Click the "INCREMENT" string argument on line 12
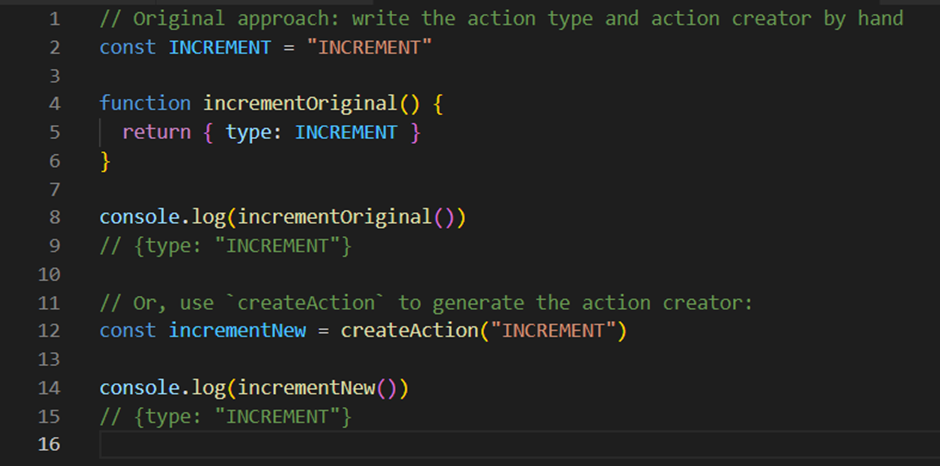Image resolution: width=940 pixels, height=466 pixels. tap(552, 330)
